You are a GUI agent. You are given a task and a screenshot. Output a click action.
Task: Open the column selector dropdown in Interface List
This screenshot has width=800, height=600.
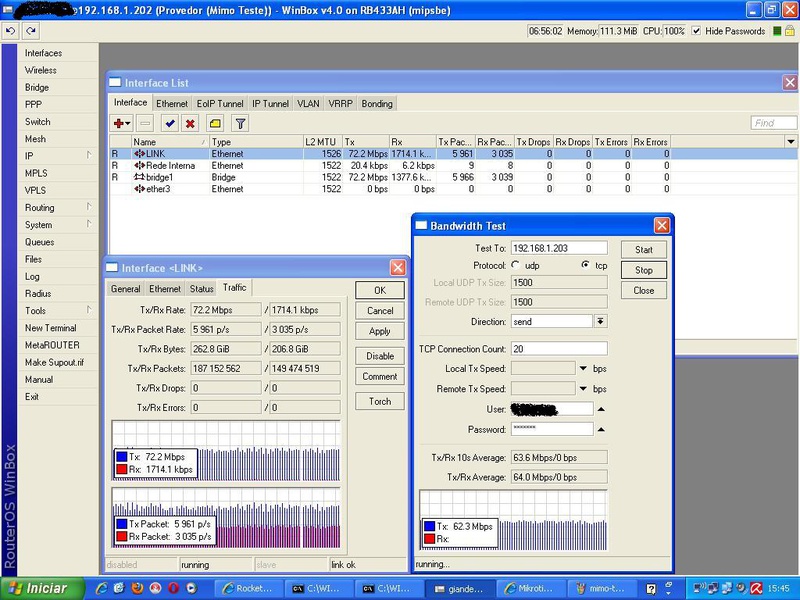(790, 142)
